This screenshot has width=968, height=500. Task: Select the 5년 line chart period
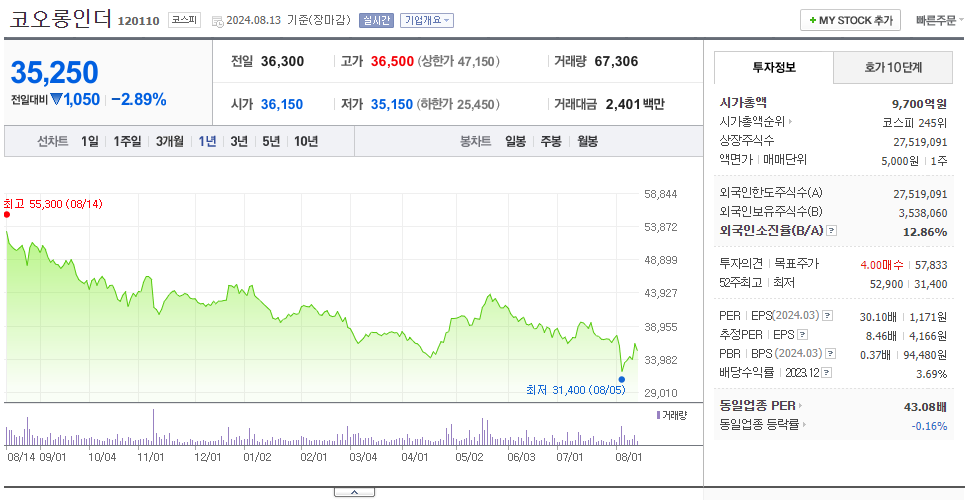271,141
